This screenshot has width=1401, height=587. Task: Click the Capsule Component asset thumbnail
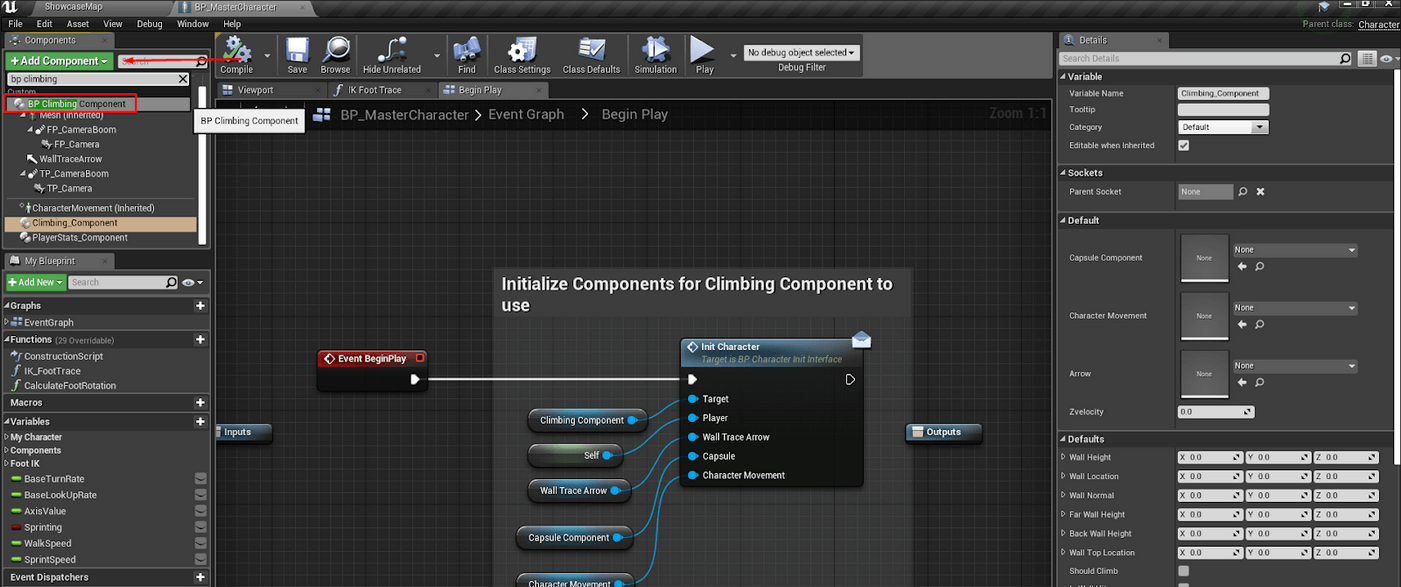click(x=1204, y=258)
